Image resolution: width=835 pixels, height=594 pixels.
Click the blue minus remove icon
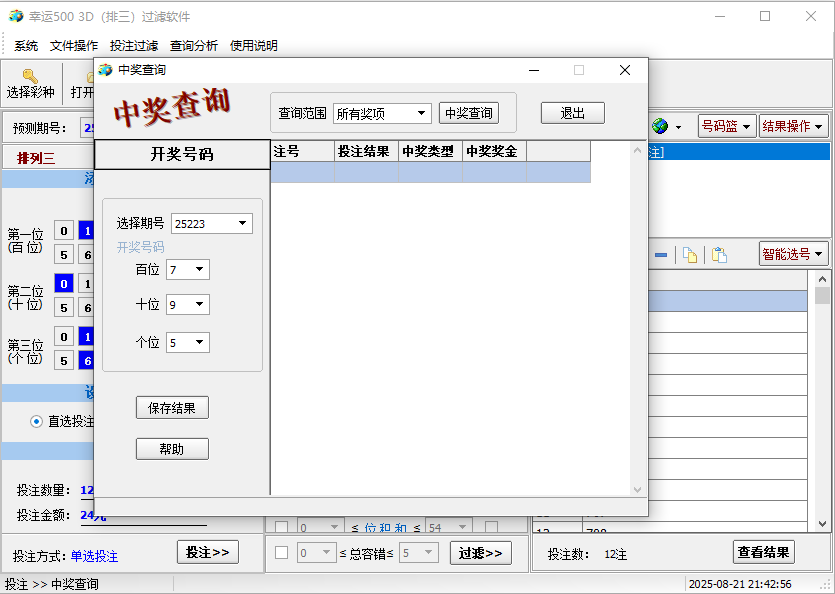click(661, 255)
